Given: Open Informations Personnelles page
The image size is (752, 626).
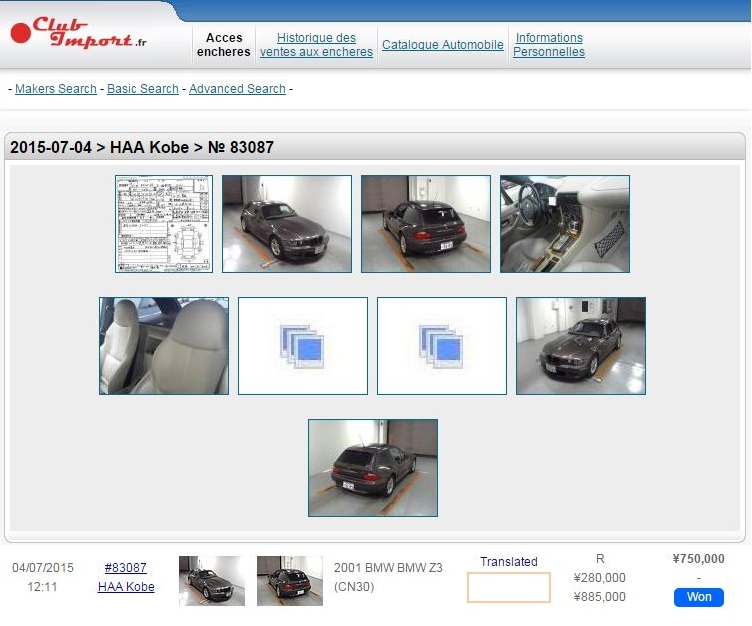Looking at the screenshot, I should pyautogui.click(x=549, y=45).
